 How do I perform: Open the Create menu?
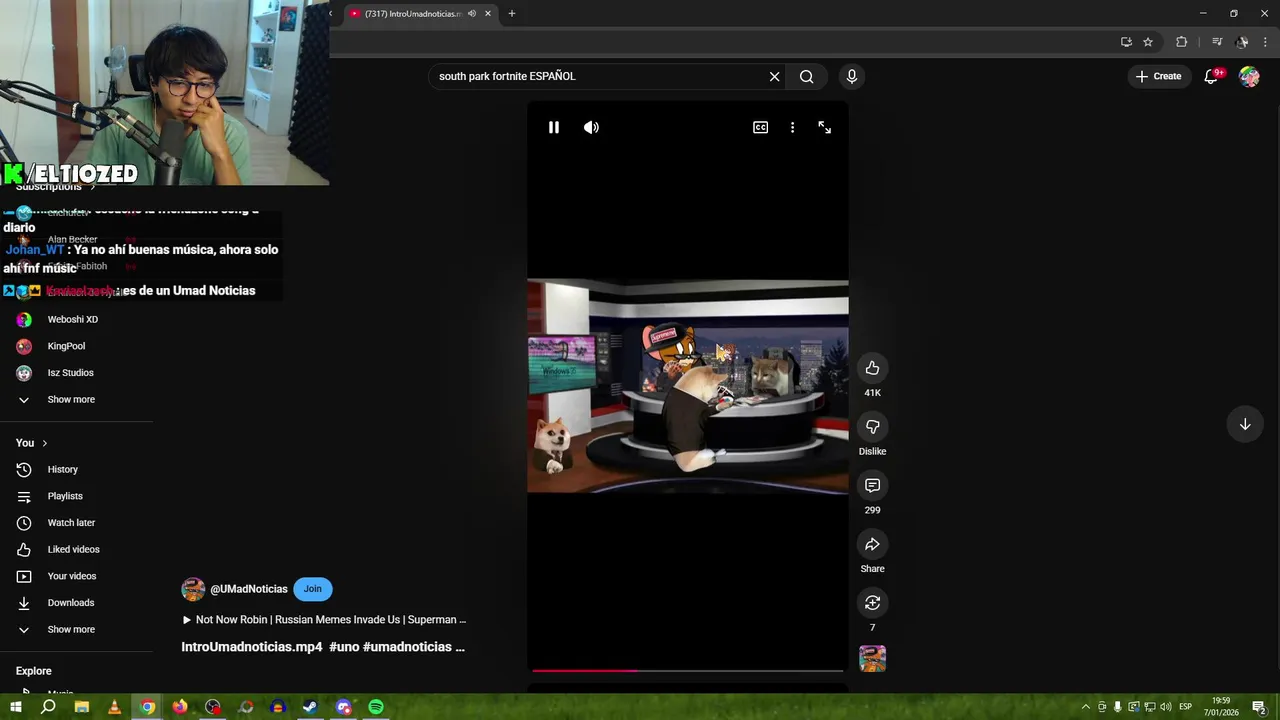[x=1158, y=76]
